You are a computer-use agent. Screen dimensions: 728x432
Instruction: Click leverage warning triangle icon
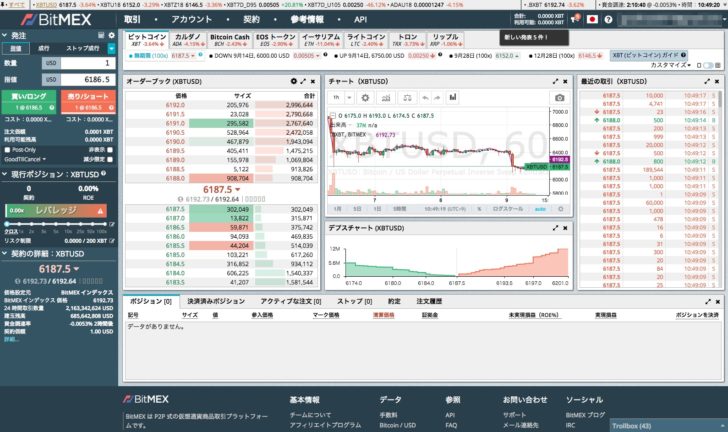(100, 211)
